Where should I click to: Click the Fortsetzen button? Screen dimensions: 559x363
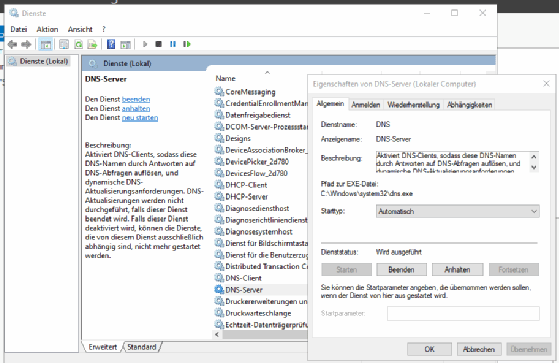point(513,270)
